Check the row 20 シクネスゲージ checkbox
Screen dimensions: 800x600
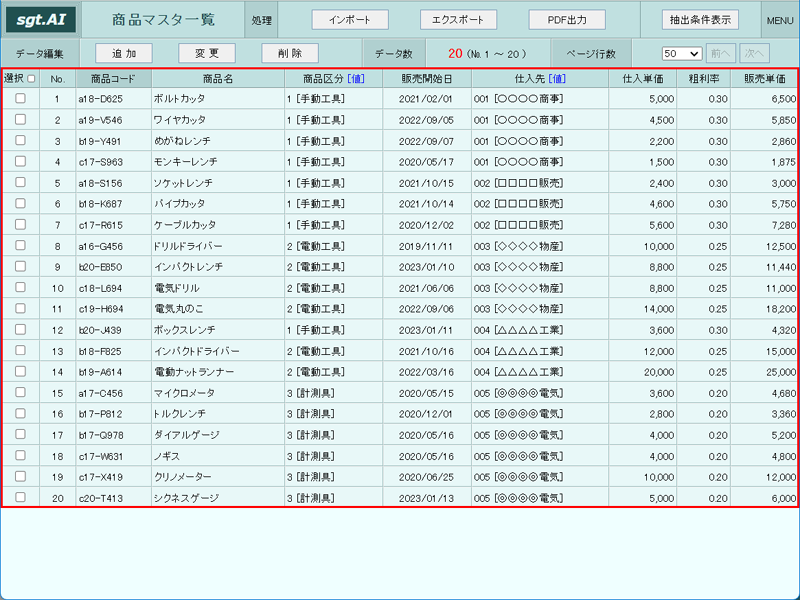pos(20,497)
